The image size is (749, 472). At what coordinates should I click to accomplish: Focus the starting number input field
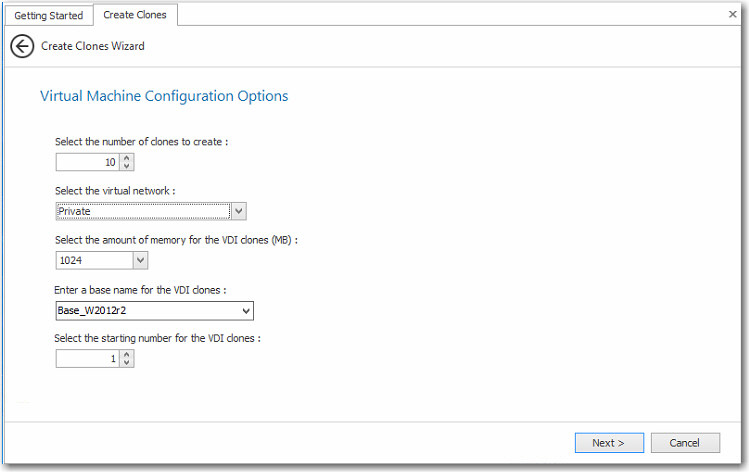(x=88, y=358)
